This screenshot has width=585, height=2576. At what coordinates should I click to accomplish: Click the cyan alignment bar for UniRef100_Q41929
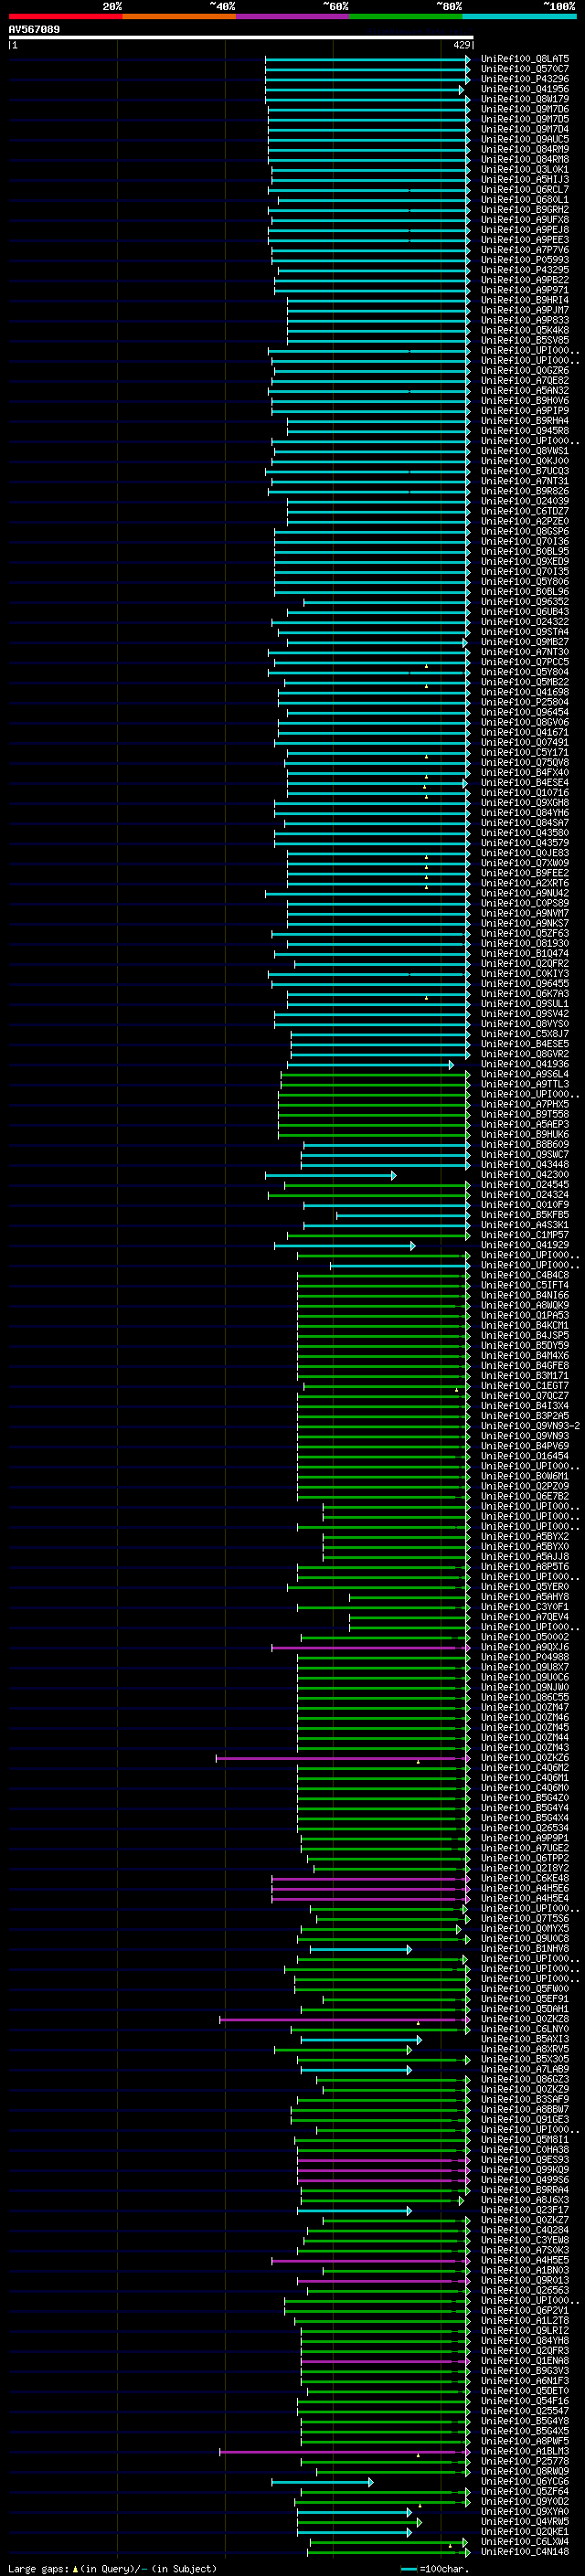345,1246
